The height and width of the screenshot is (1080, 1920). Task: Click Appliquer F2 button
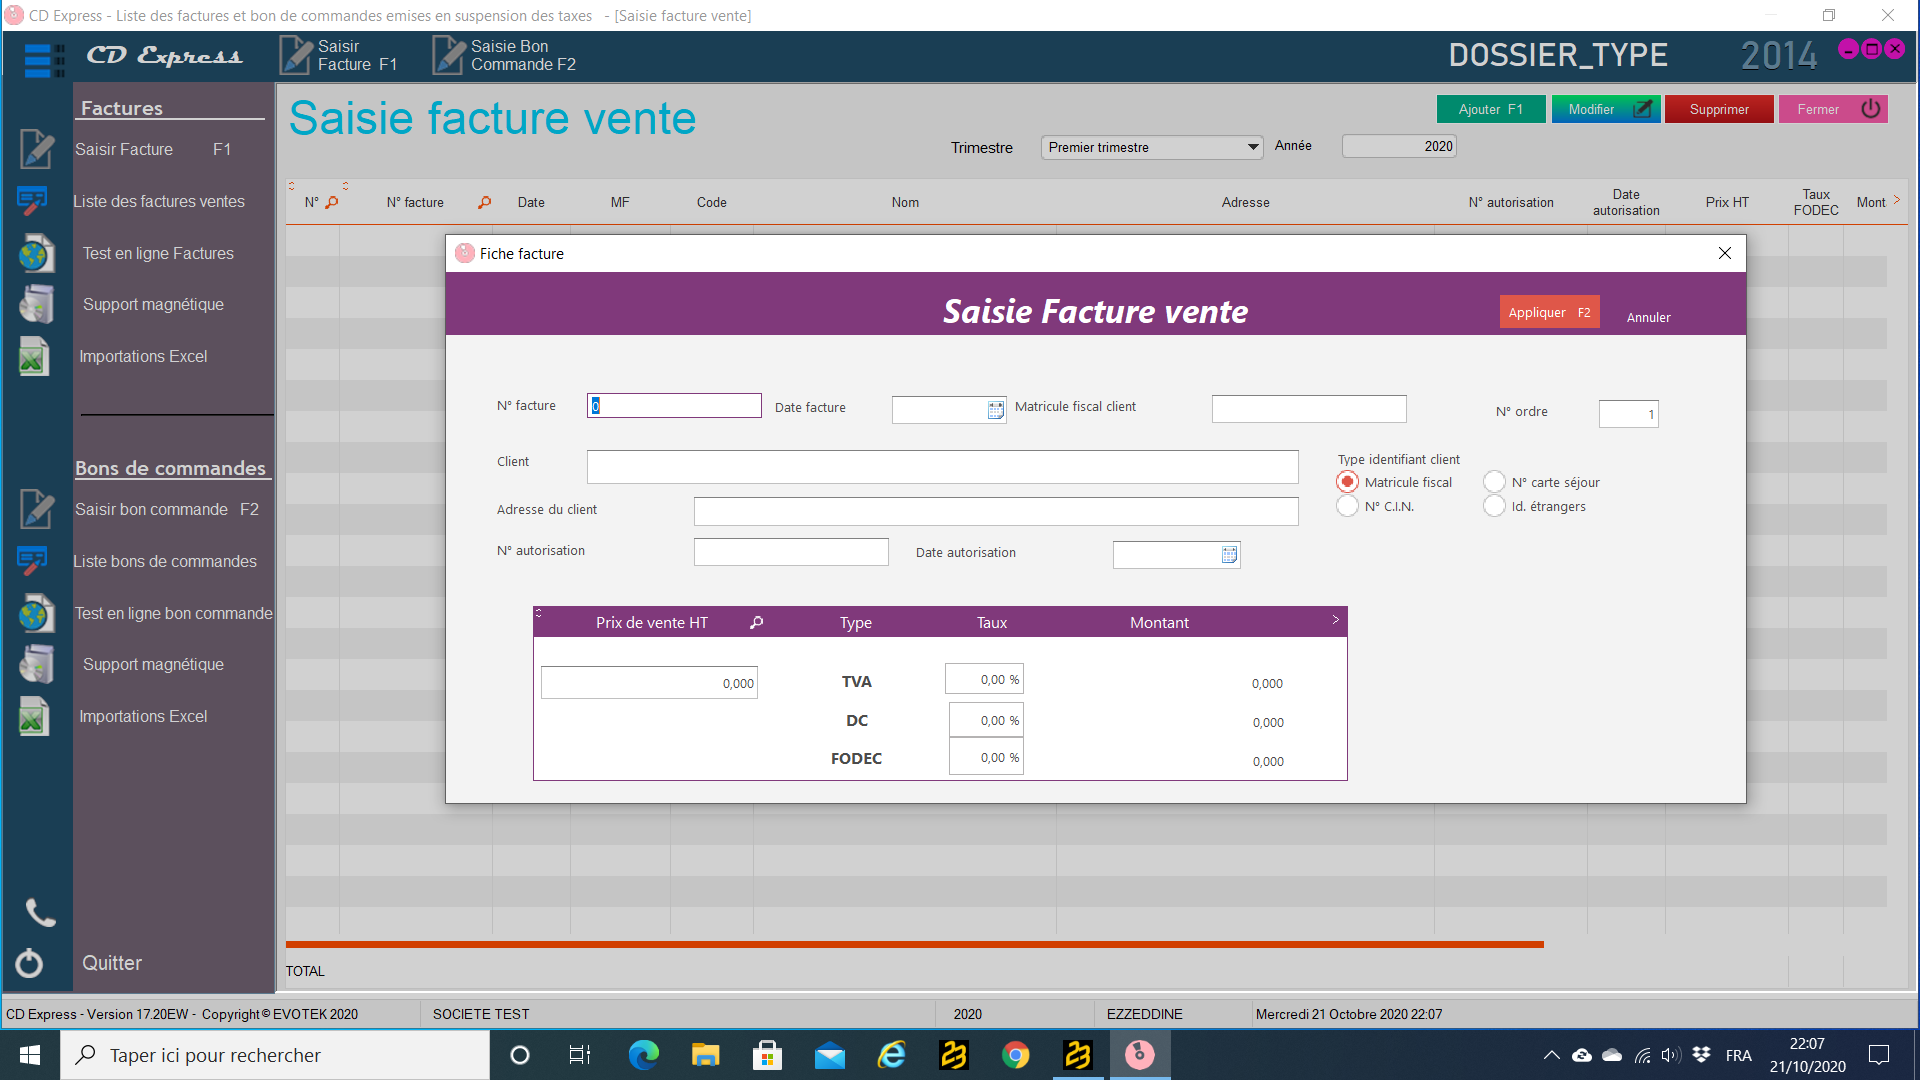[1549, 312]
